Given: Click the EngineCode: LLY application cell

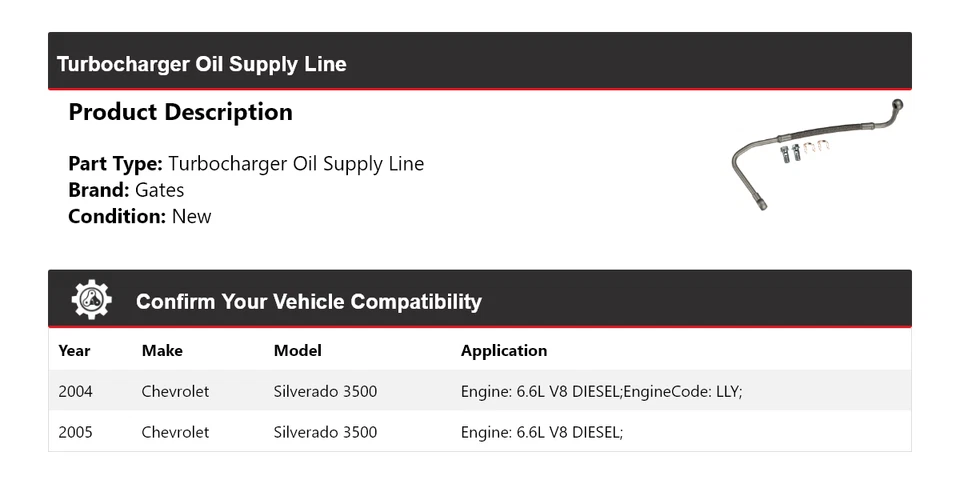Looking at the screenshot, I should pyautogui.click(x=601, y=391).
